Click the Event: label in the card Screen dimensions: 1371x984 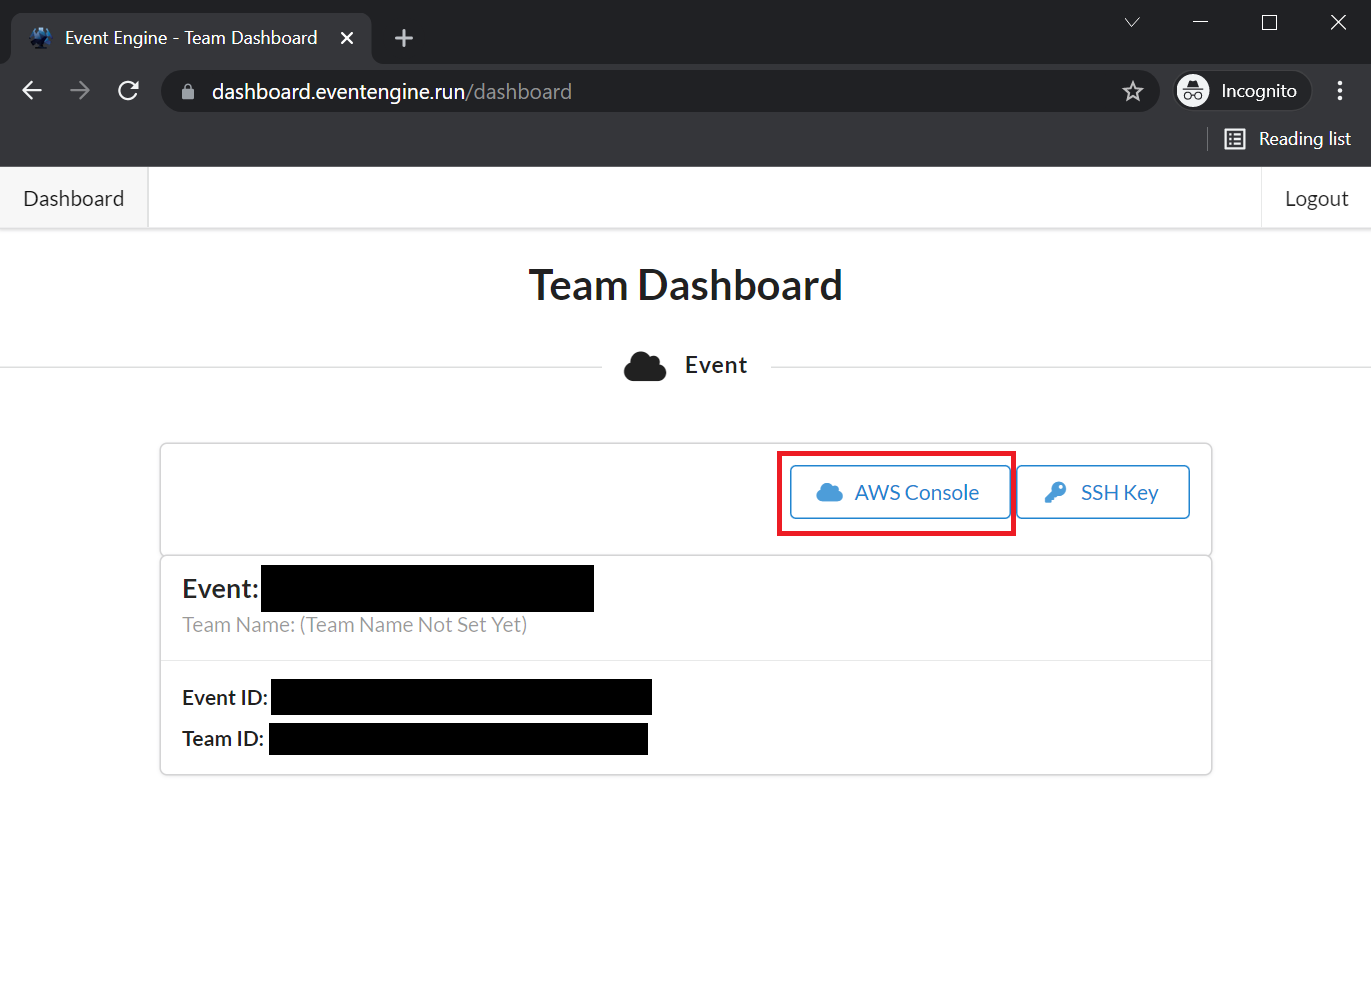pos(220,589)
